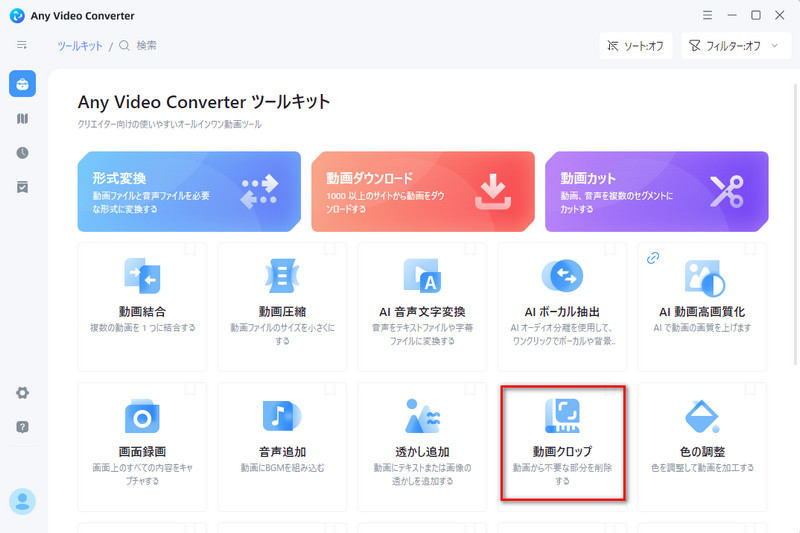Open the user account avatar
The width and height of the screenshot is (800, 533).
pos(22,501)
